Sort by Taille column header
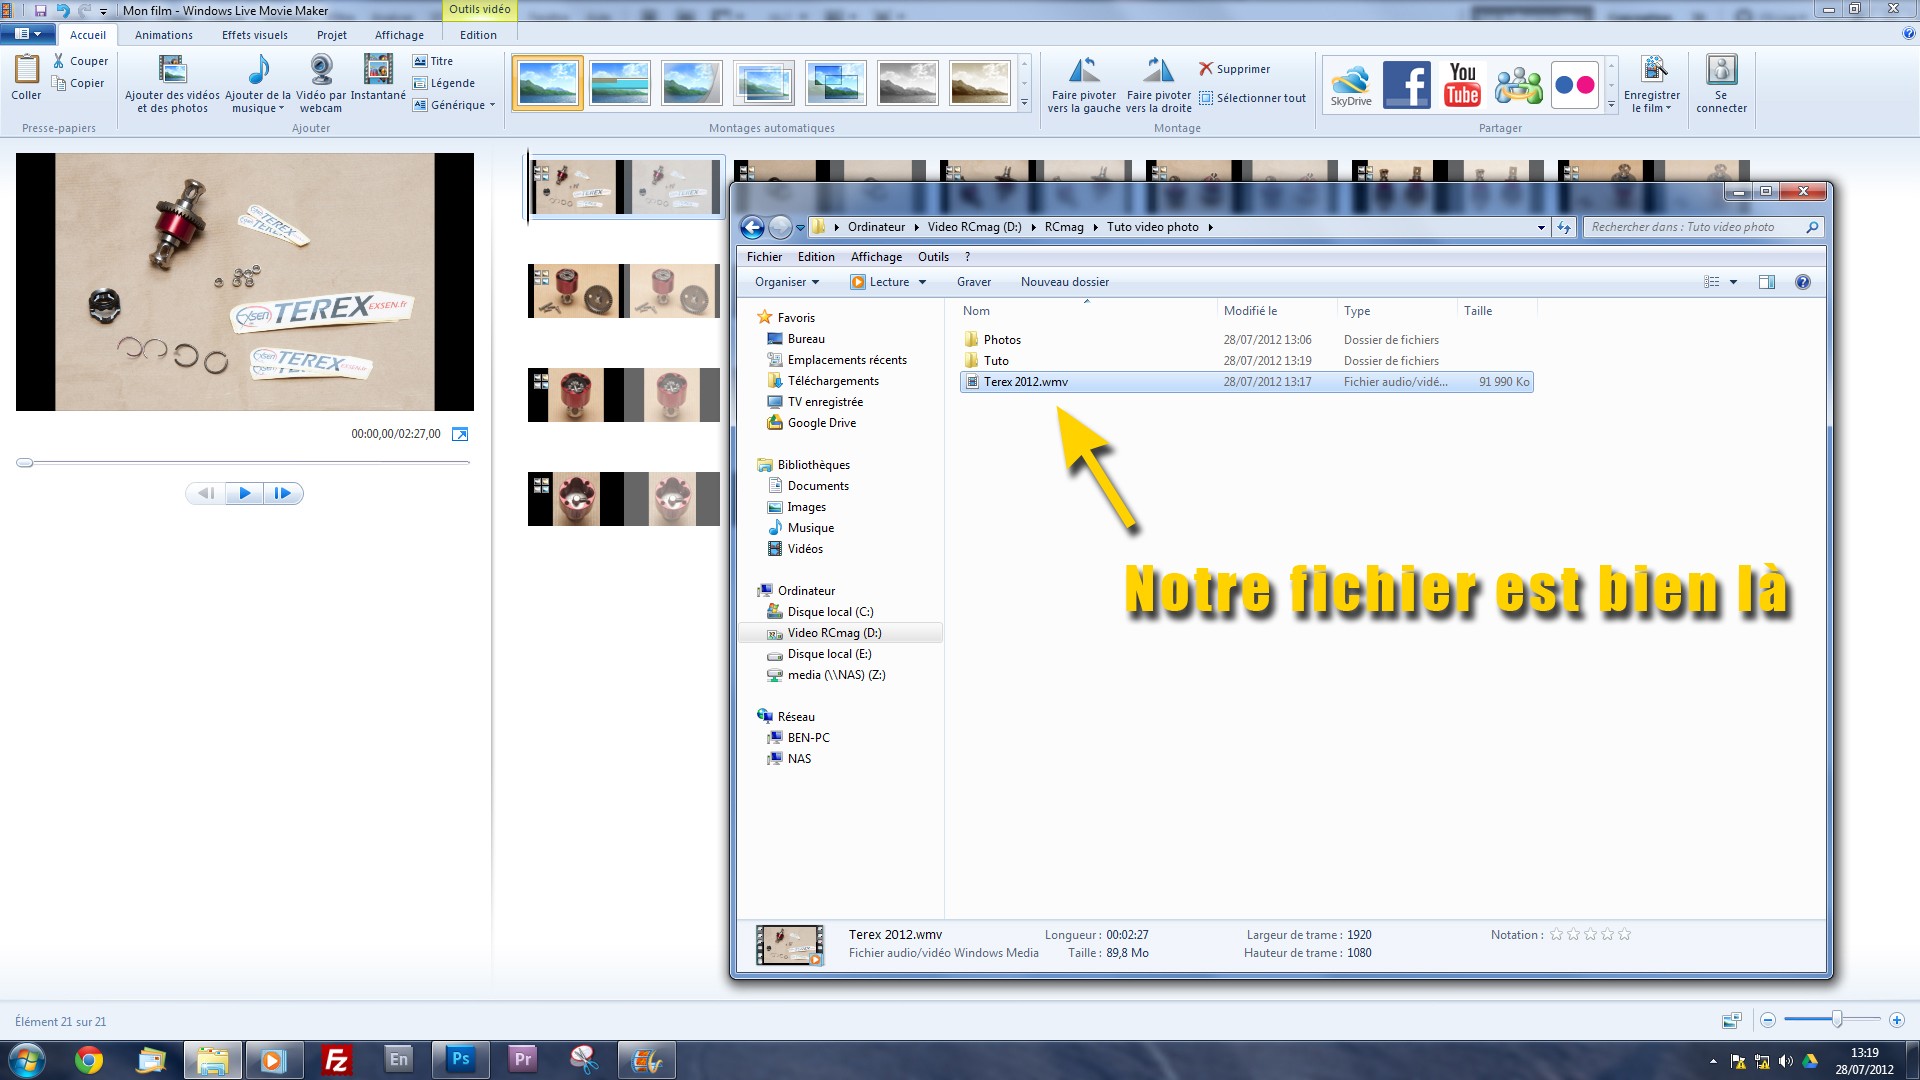This screenshot has height=1080, width=1920. tap(1497, 311)
